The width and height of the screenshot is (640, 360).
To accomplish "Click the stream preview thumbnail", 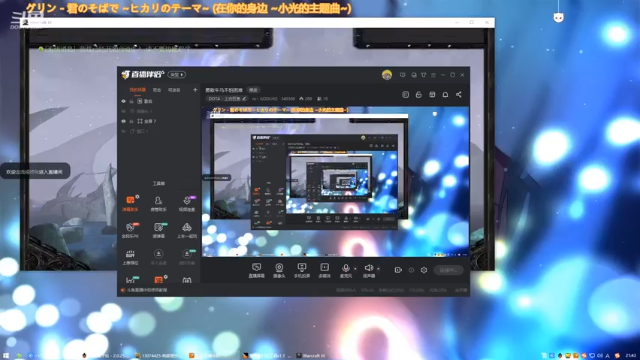I will (x=336, y=182).
